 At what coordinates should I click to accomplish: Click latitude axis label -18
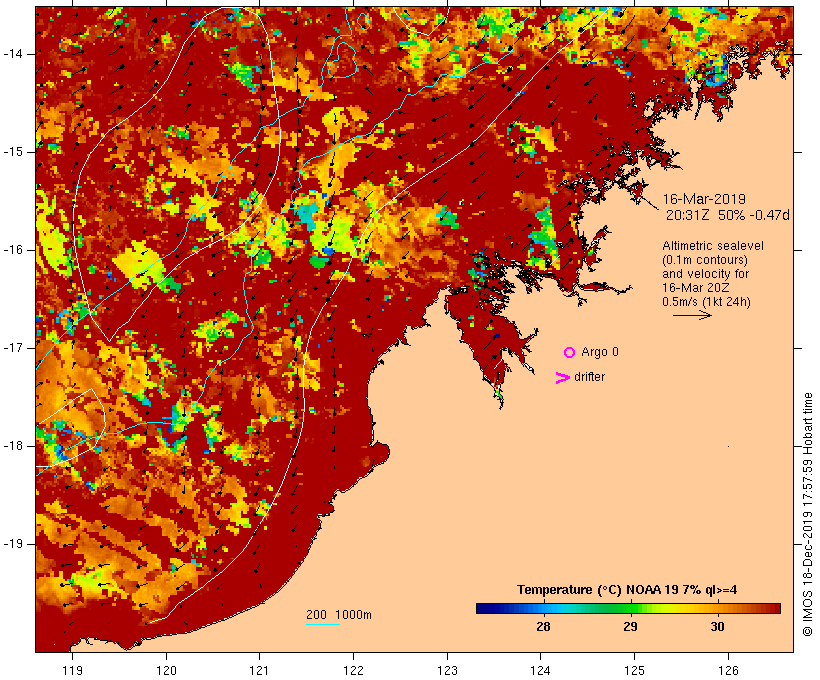coord(13,446)
